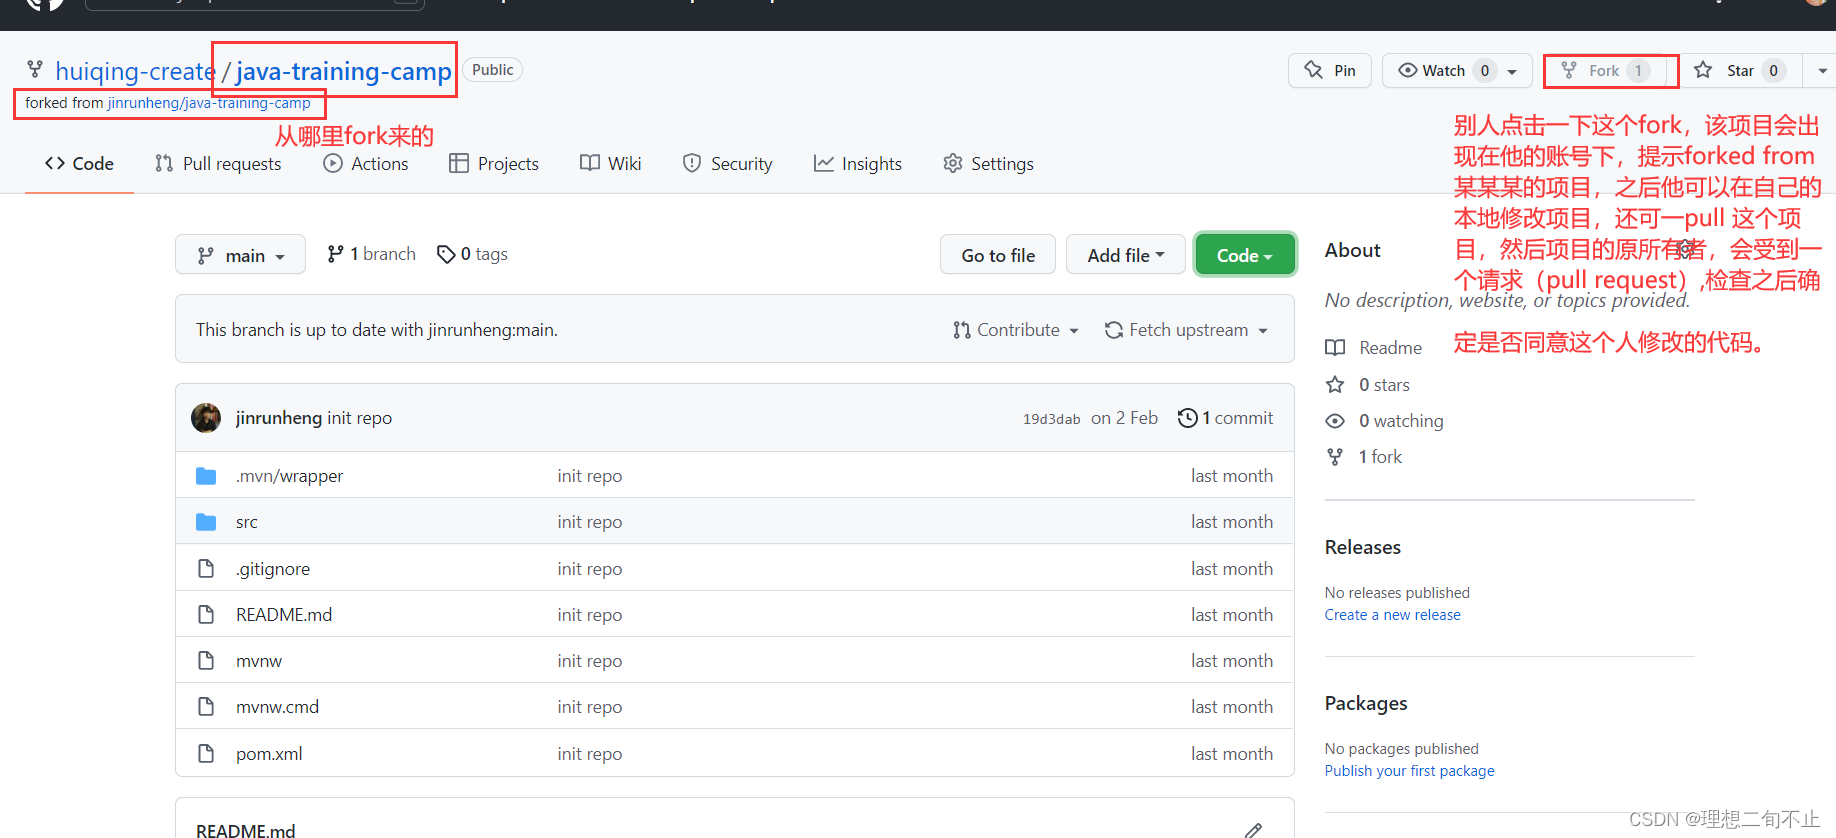Click the README.md heading at the bottom

[x=246, y=830]
